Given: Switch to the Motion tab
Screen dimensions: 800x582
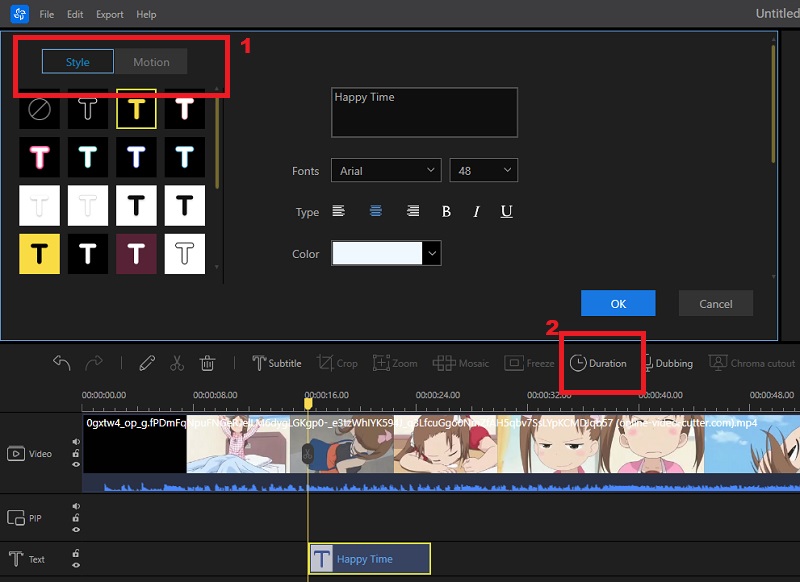Looking at the screenshot, I should pos(151,61).
